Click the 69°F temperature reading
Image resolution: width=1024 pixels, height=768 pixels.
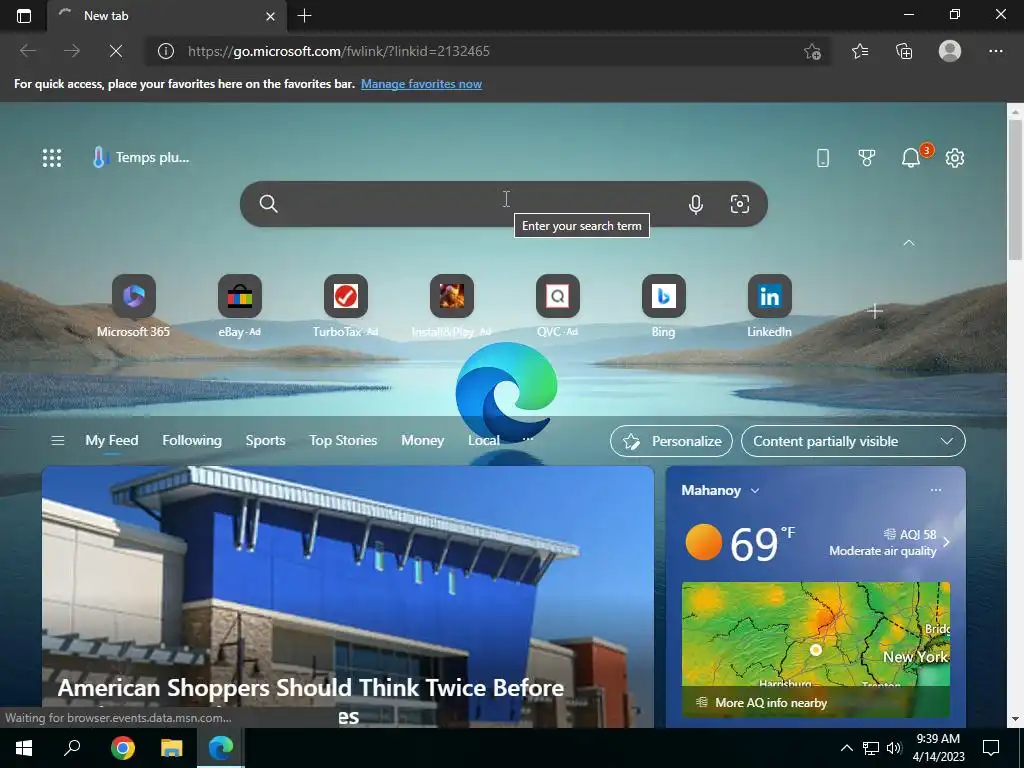click(762, 543)
